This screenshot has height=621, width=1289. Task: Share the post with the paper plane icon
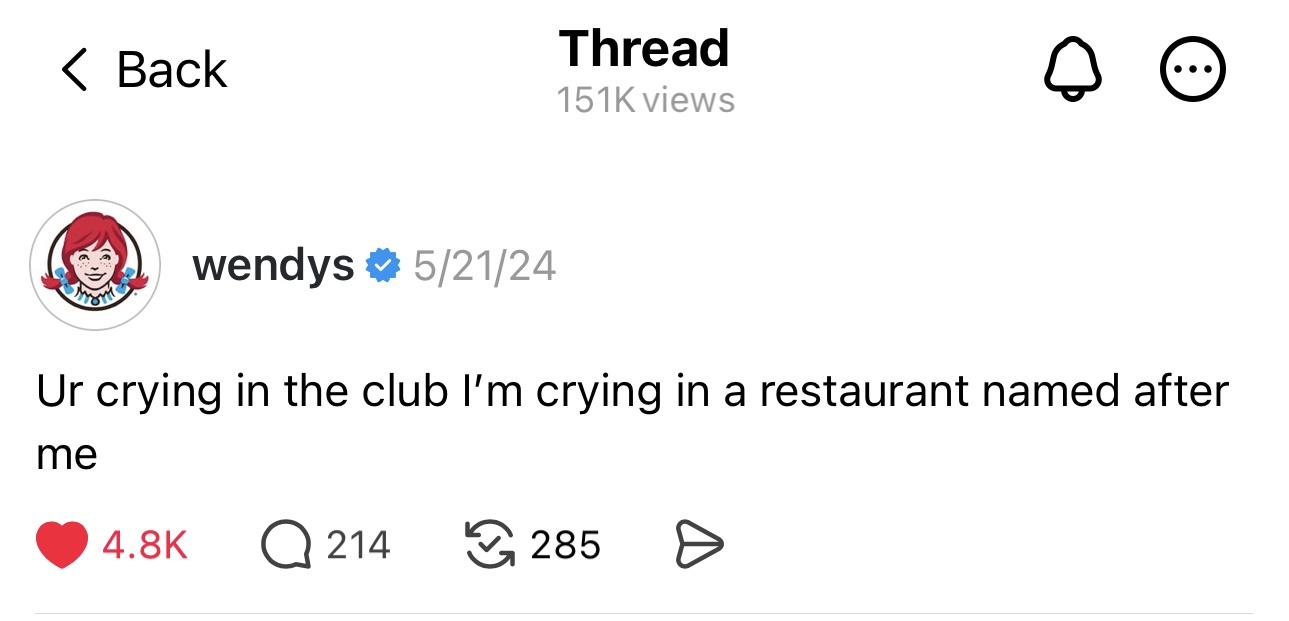pyautogui.click(x=699, y=545)
